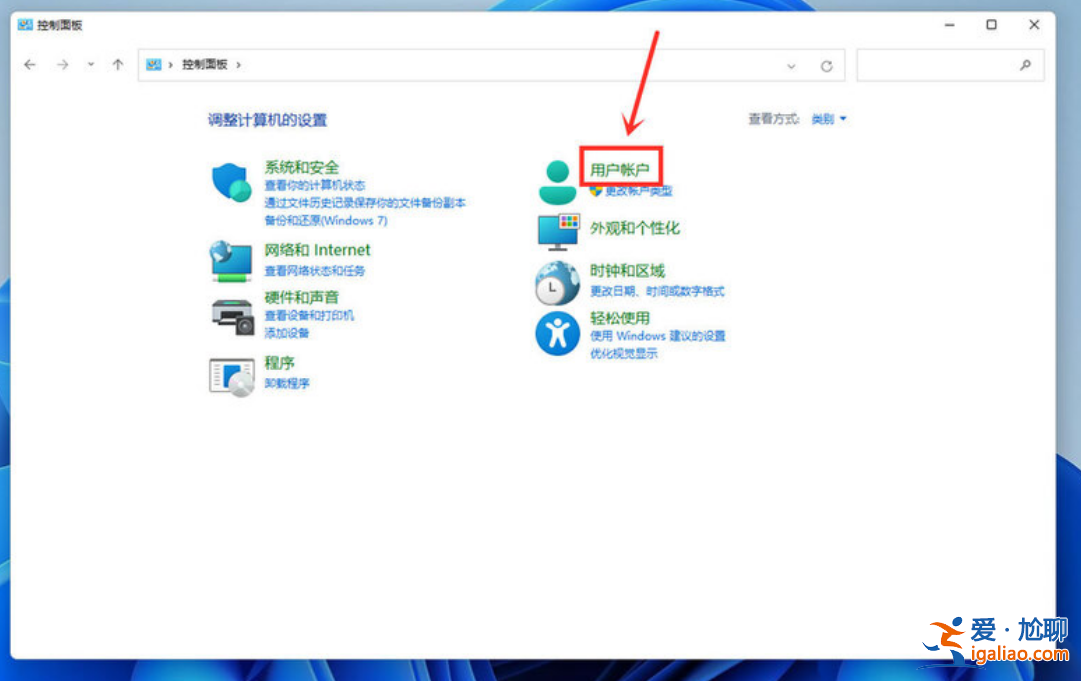Select the 用户帐户 person icon
This screenshot has width=1081, height=681.
(x=557, y=176)
